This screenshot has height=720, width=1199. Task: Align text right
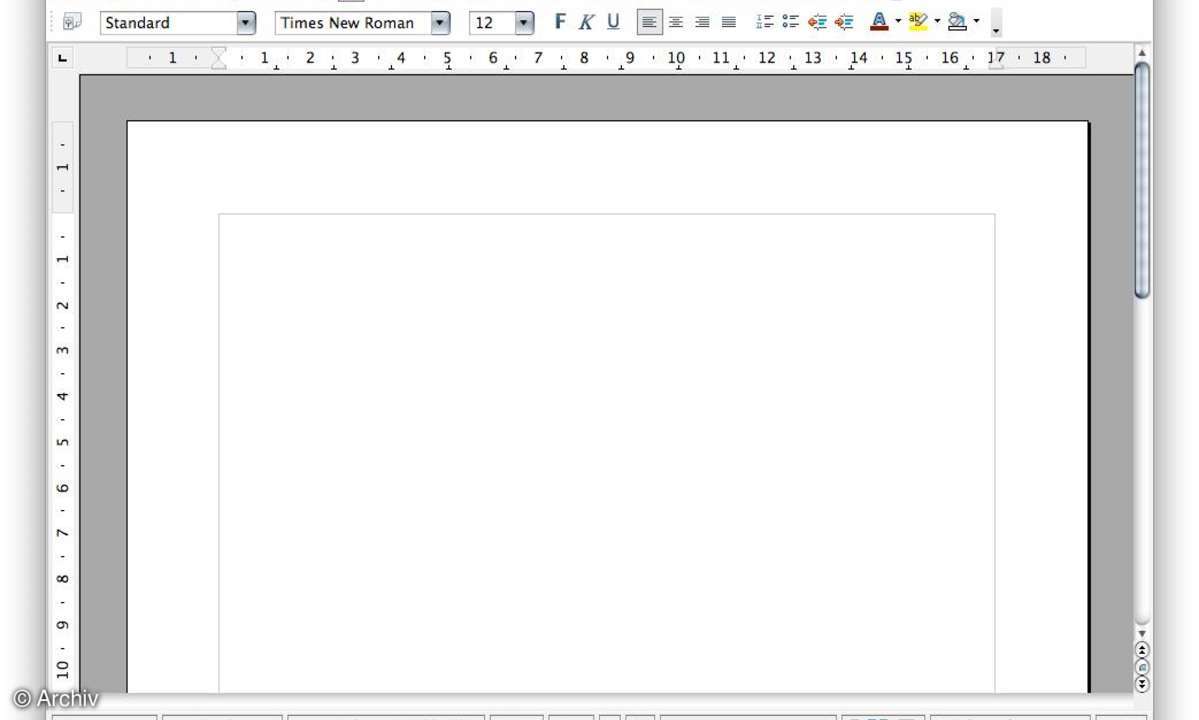[x=702, y=22]
